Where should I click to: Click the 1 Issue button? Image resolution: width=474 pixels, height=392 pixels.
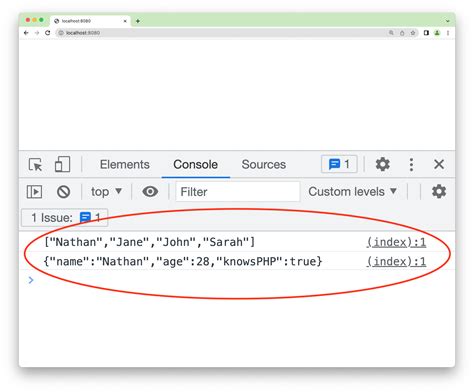pyautogui.click(x=65, y=218)
